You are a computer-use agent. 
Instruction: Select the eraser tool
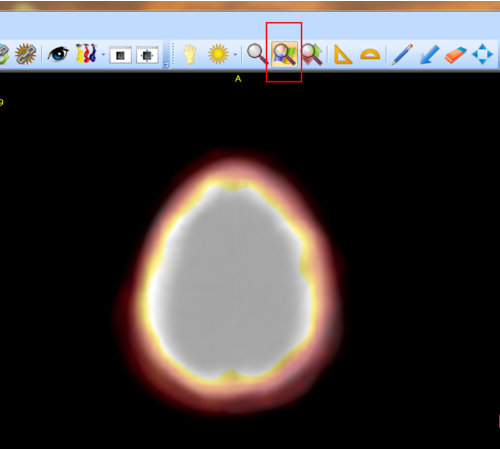pyautogui.click(x=456, y=55)
